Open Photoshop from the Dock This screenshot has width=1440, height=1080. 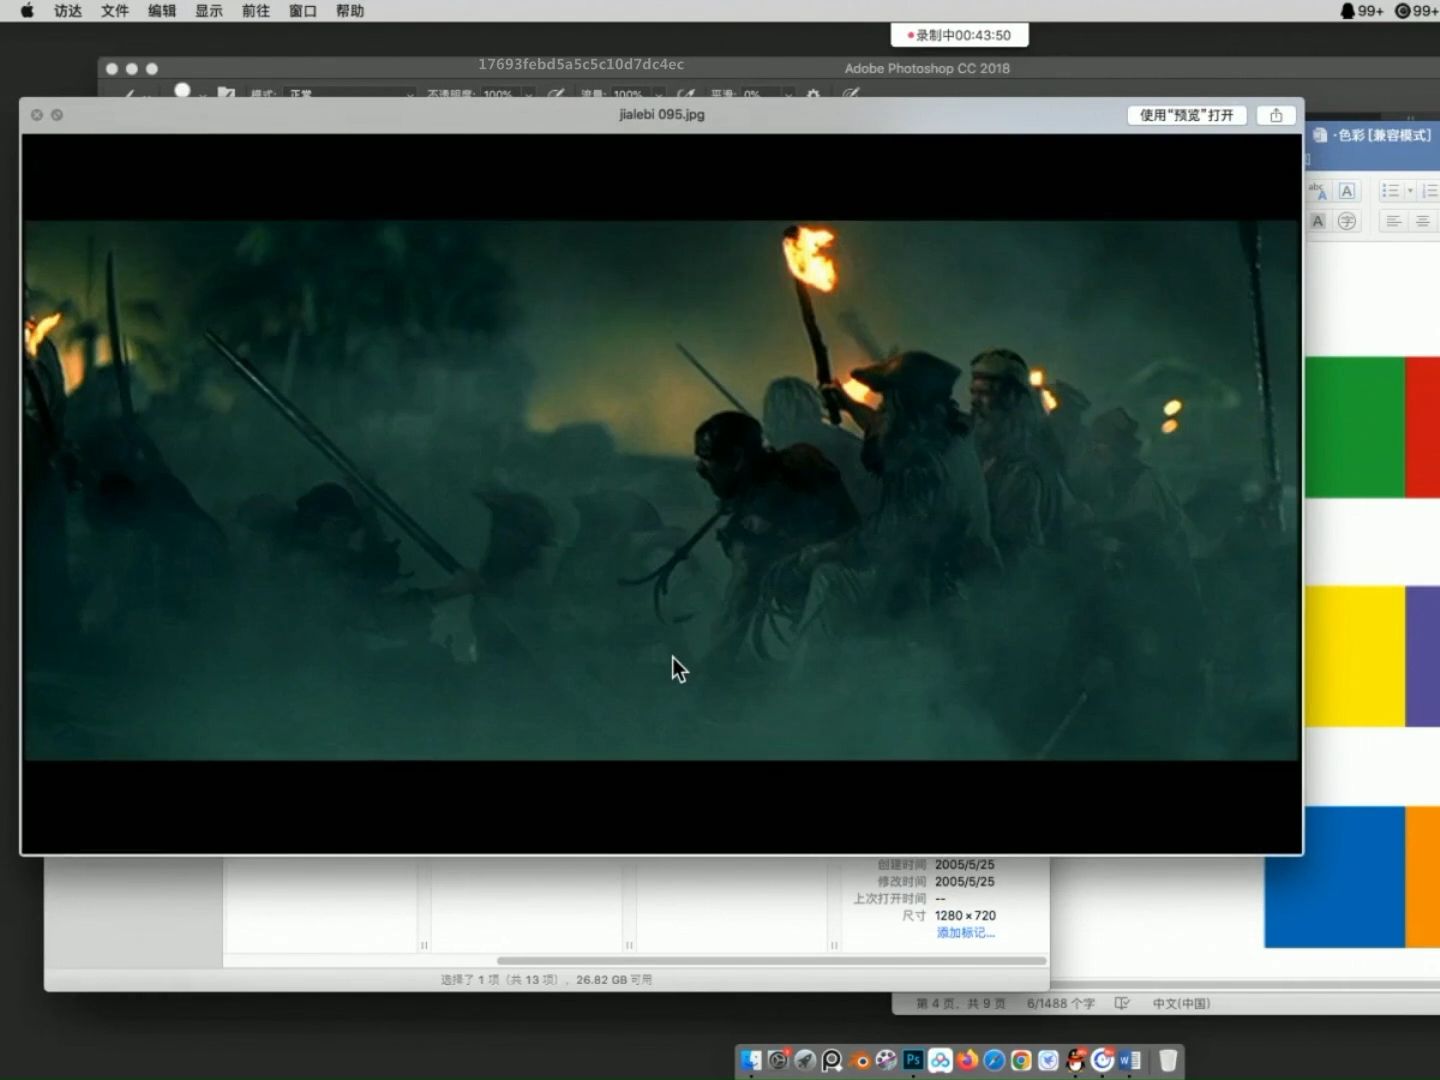913,1060
